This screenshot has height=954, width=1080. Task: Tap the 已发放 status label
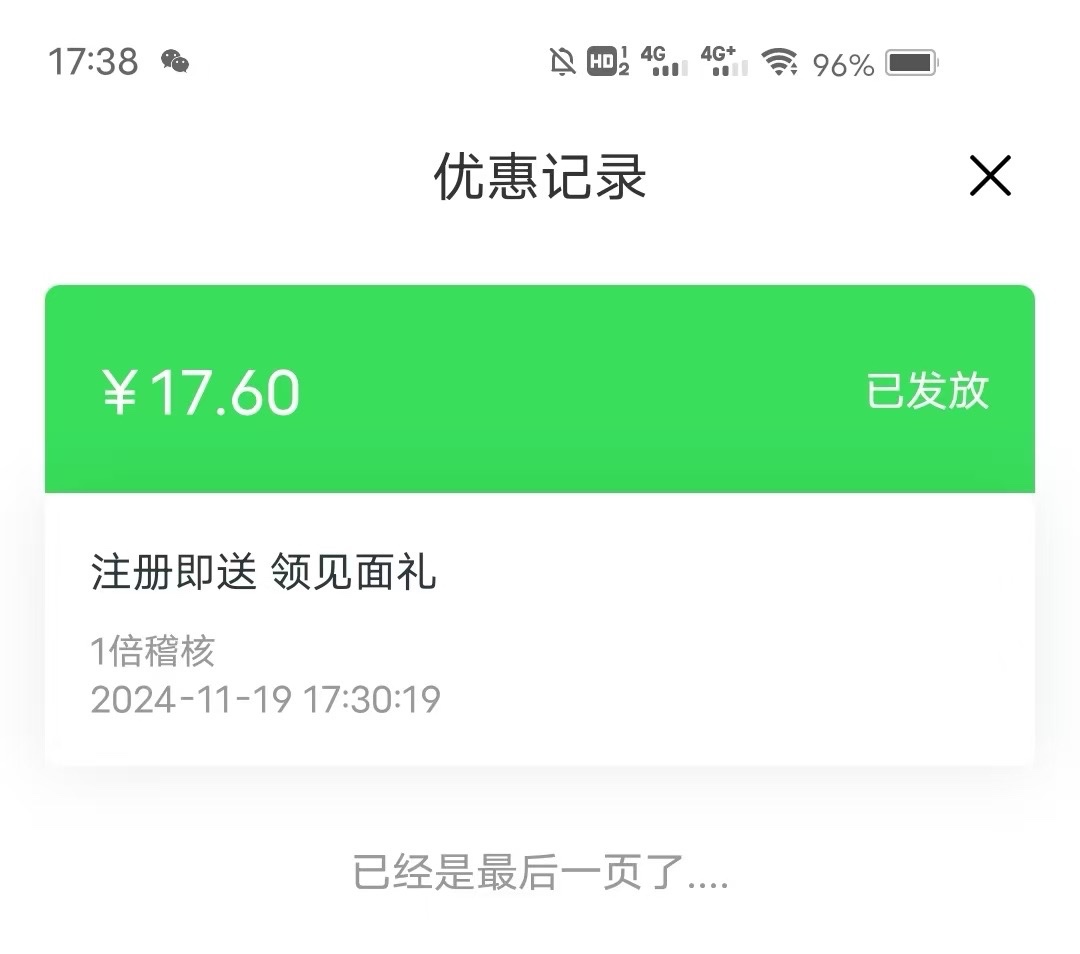[927, 391]
